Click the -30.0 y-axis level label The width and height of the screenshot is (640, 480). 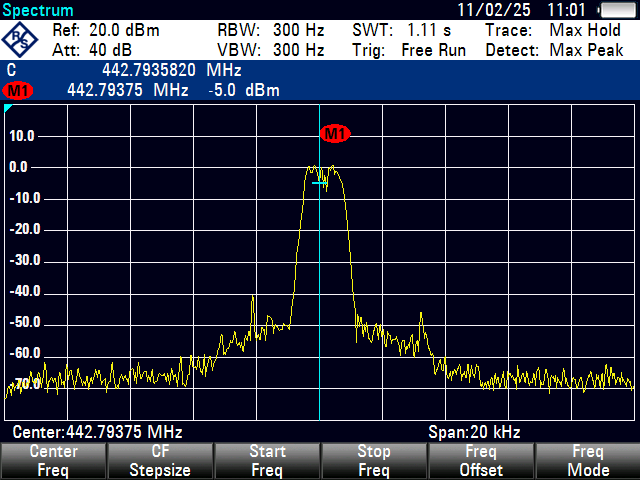[x=24, y=260]
